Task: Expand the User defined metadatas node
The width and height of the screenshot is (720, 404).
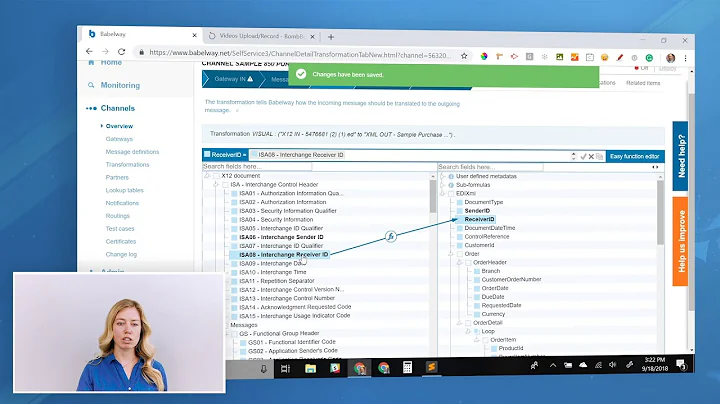Action: pyautogui.click(x=443, y=176)
